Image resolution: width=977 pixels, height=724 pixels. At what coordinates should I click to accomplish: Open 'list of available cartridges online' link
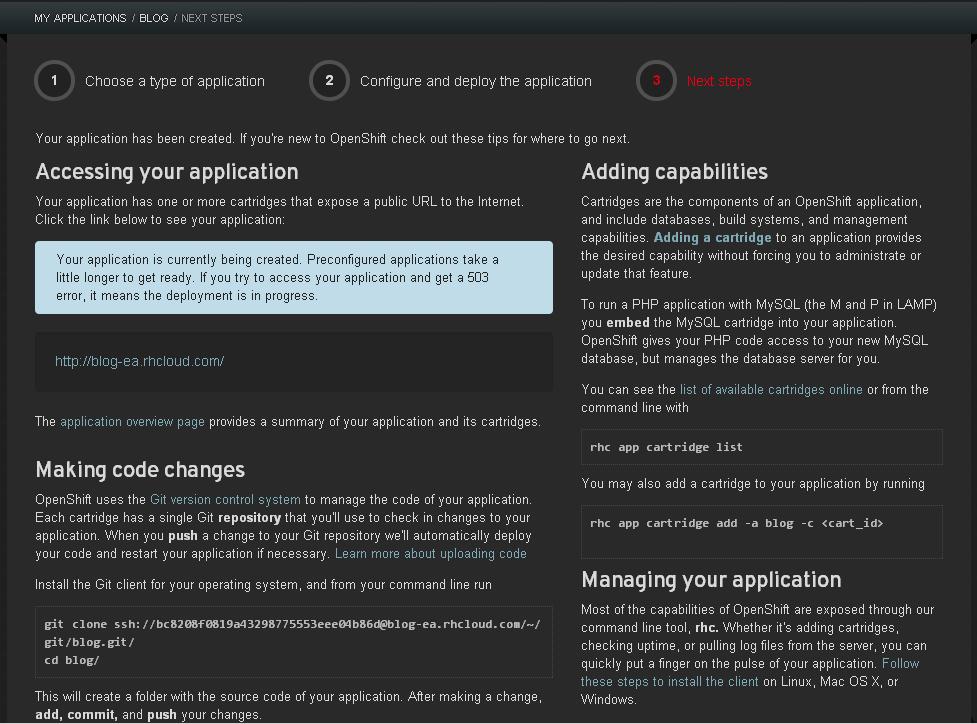click(x=771, y=390)
